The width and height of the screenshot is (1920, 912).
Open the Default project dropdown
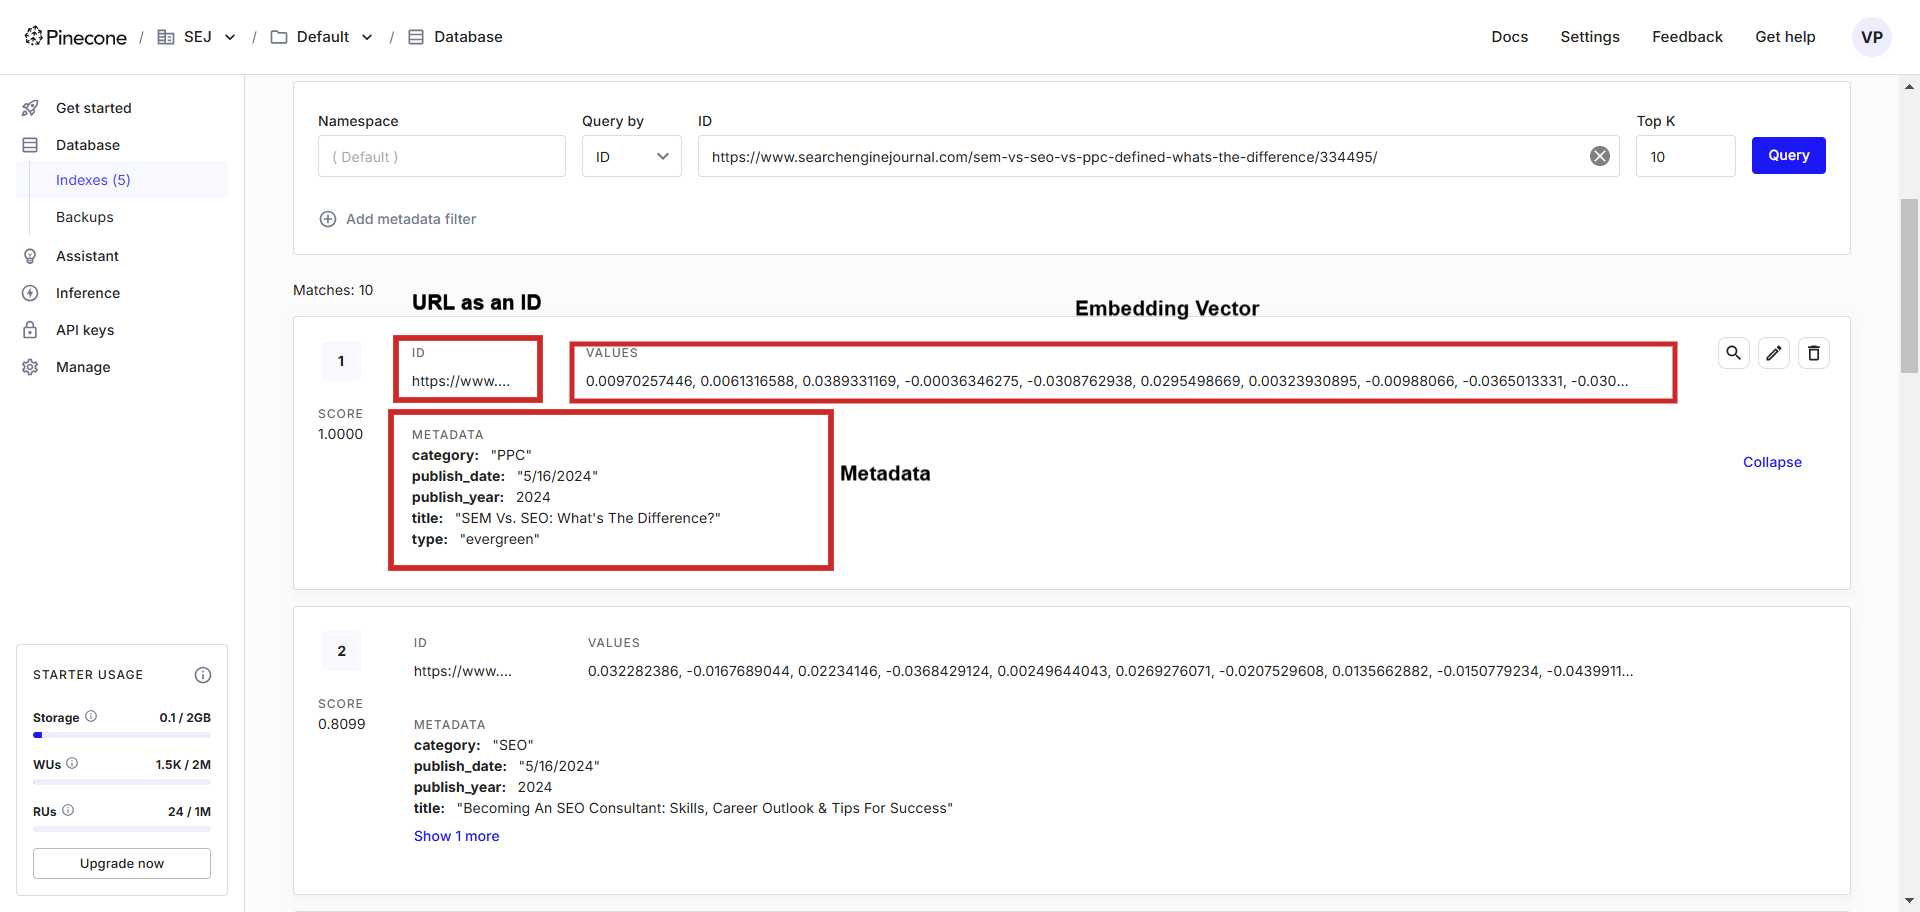pos(368,36)
